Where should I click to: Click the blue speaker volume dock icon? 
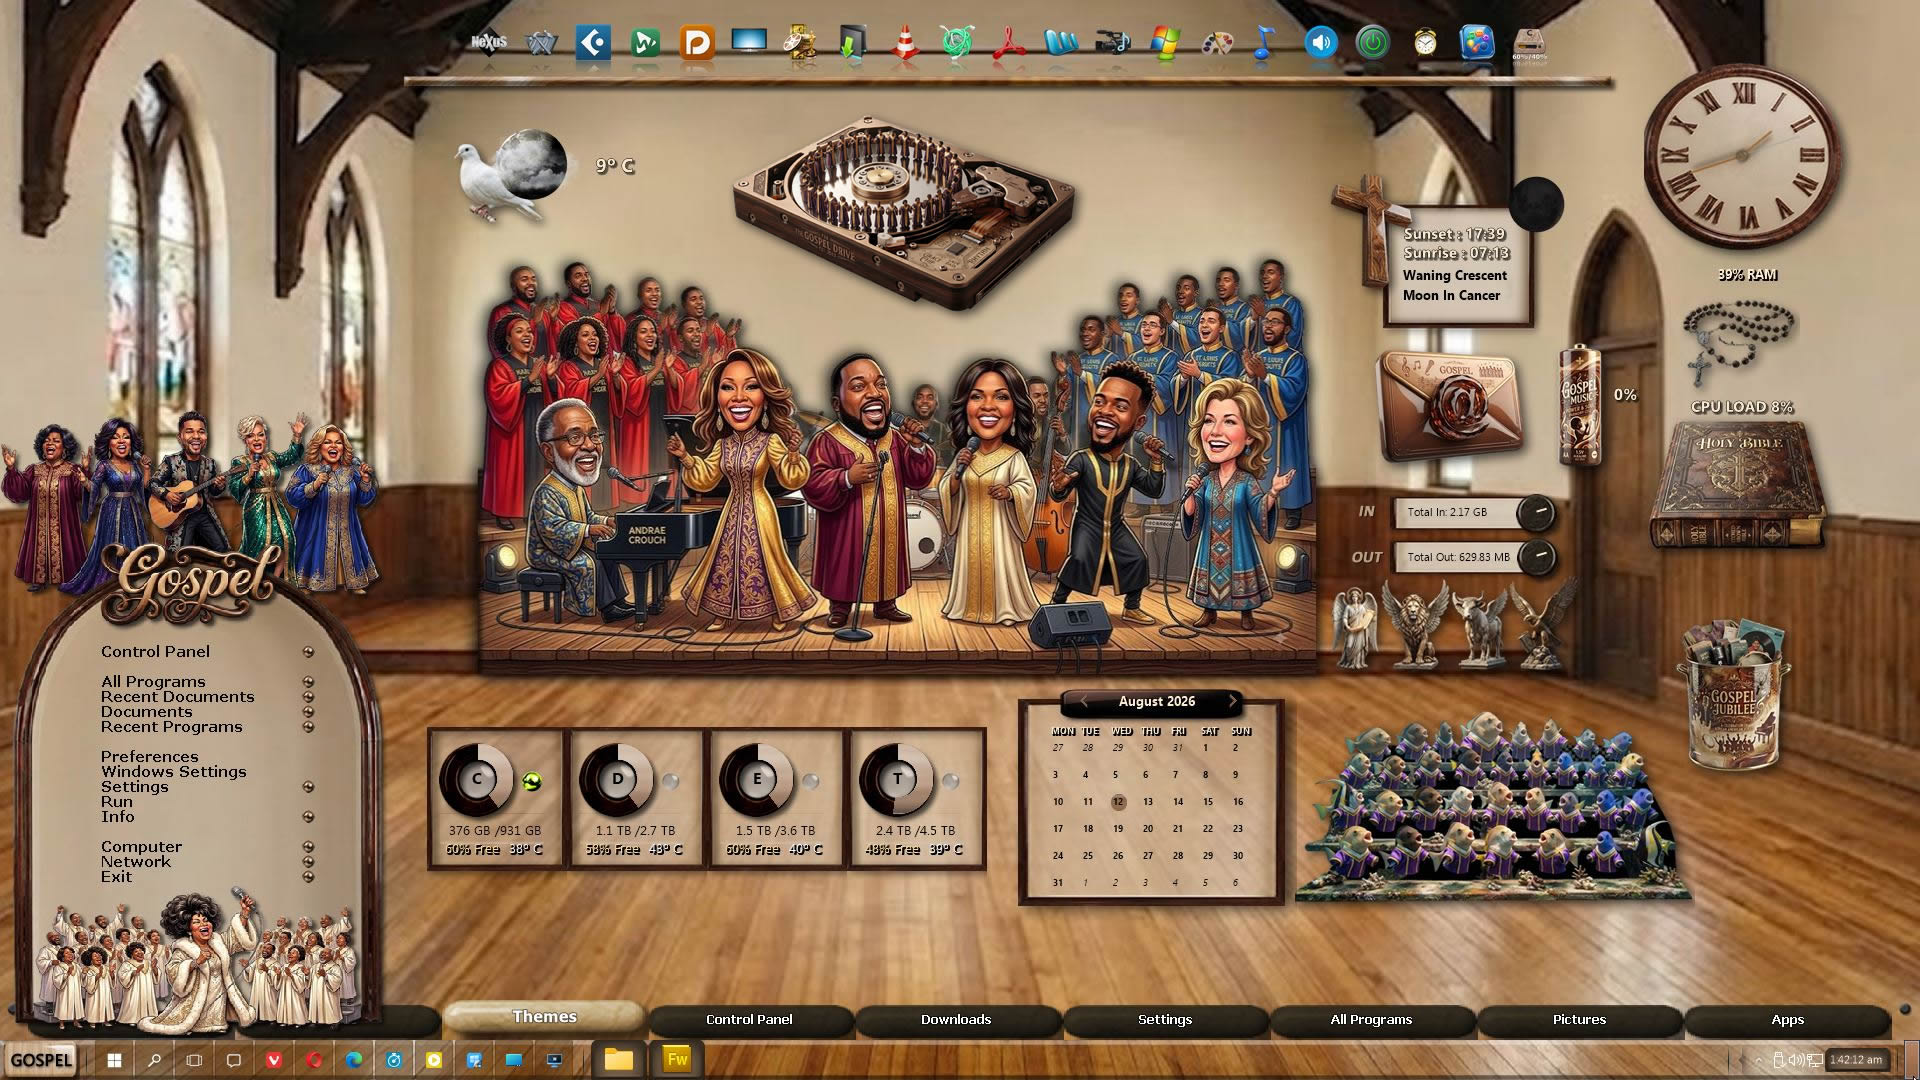coord(1321,43)
